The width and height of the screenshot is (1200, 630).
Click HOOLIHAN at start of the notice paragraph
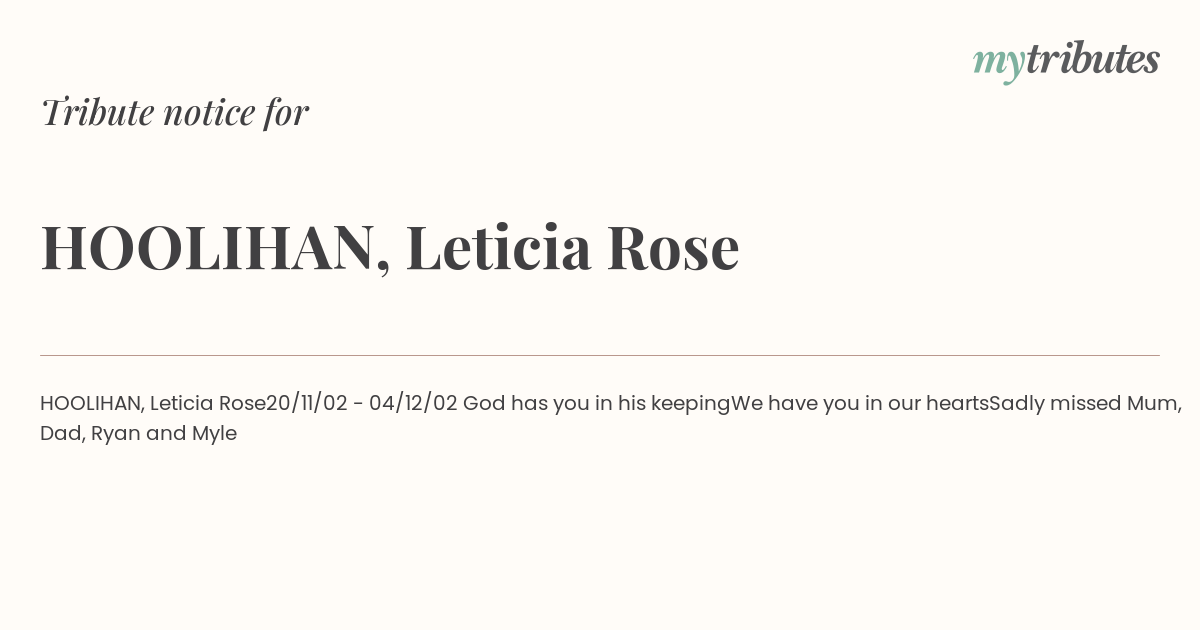(92, 404)
